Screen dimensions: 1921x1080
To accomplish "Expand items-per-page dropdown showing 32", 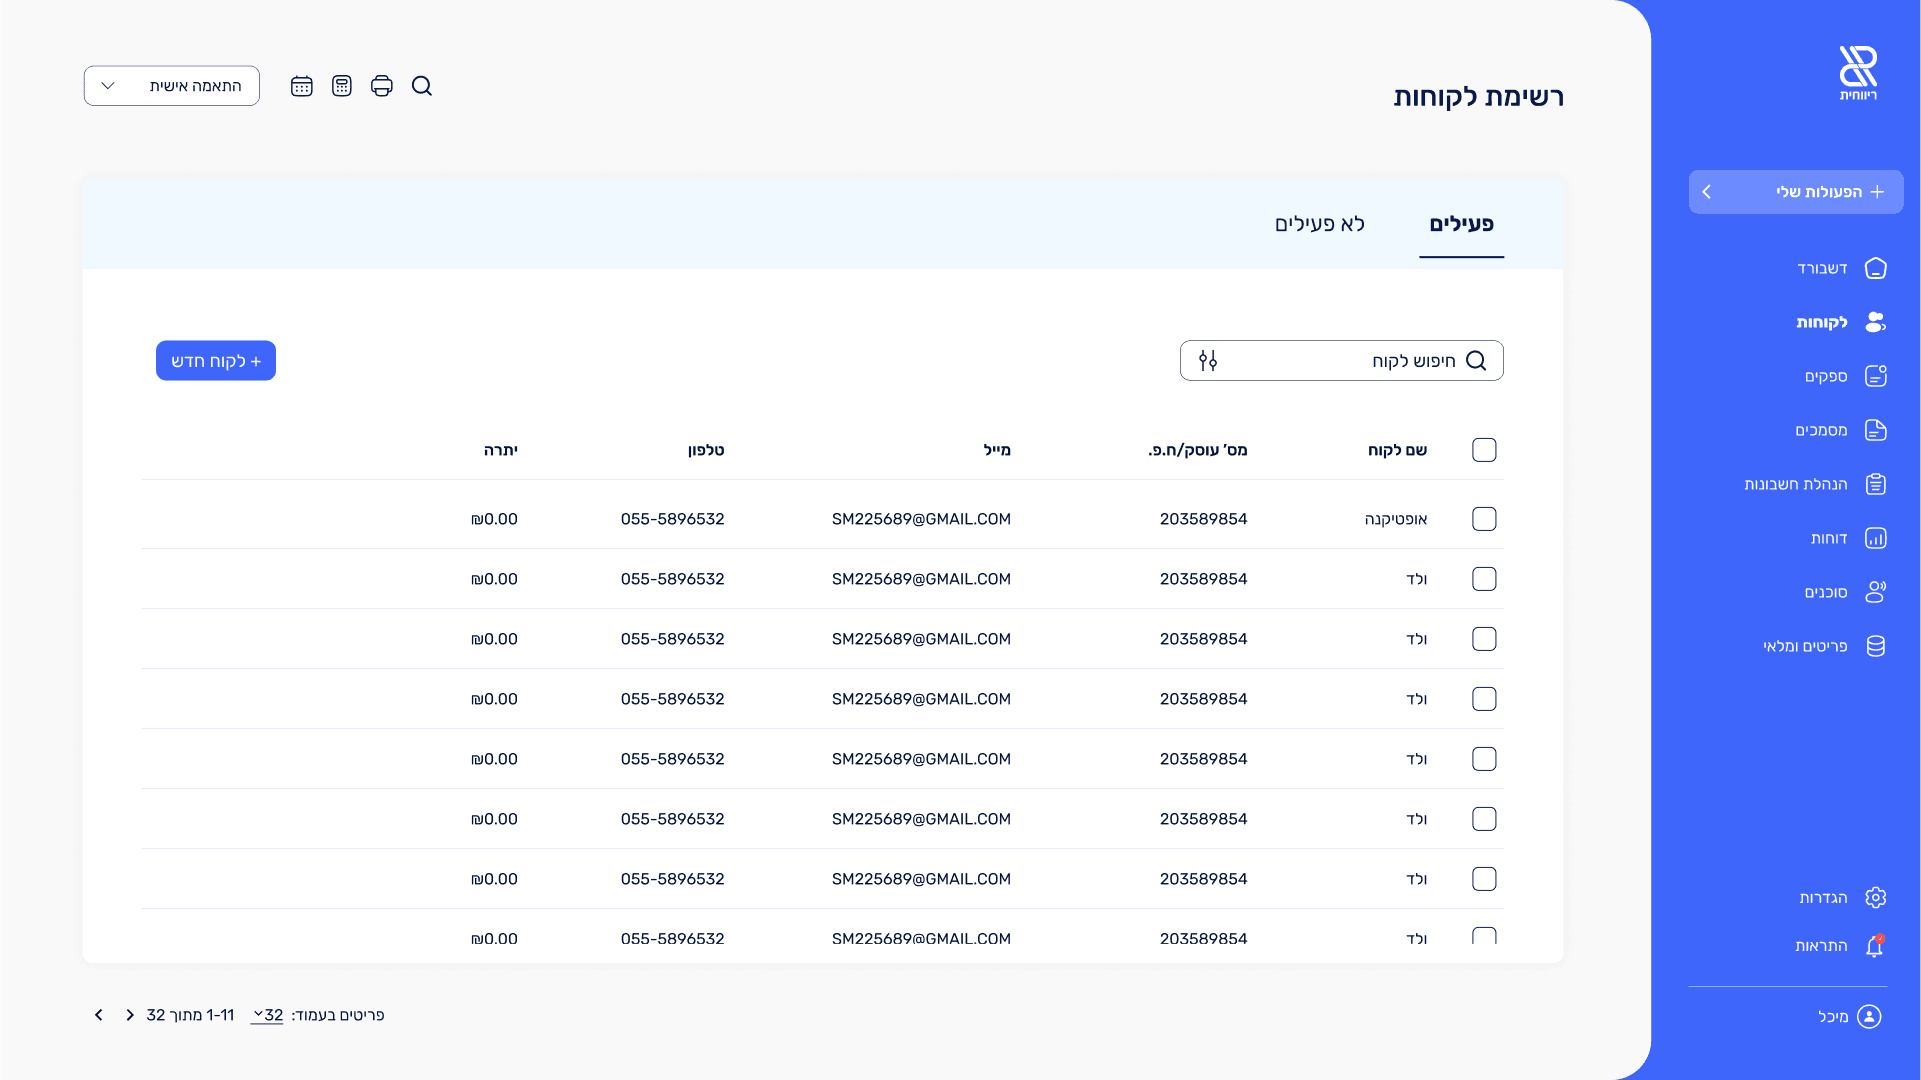I will pos(267,1015).
